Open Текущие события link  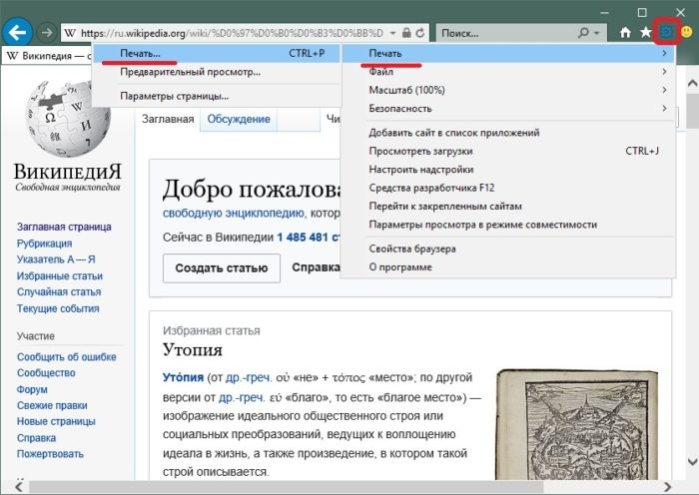click(58, 308)
